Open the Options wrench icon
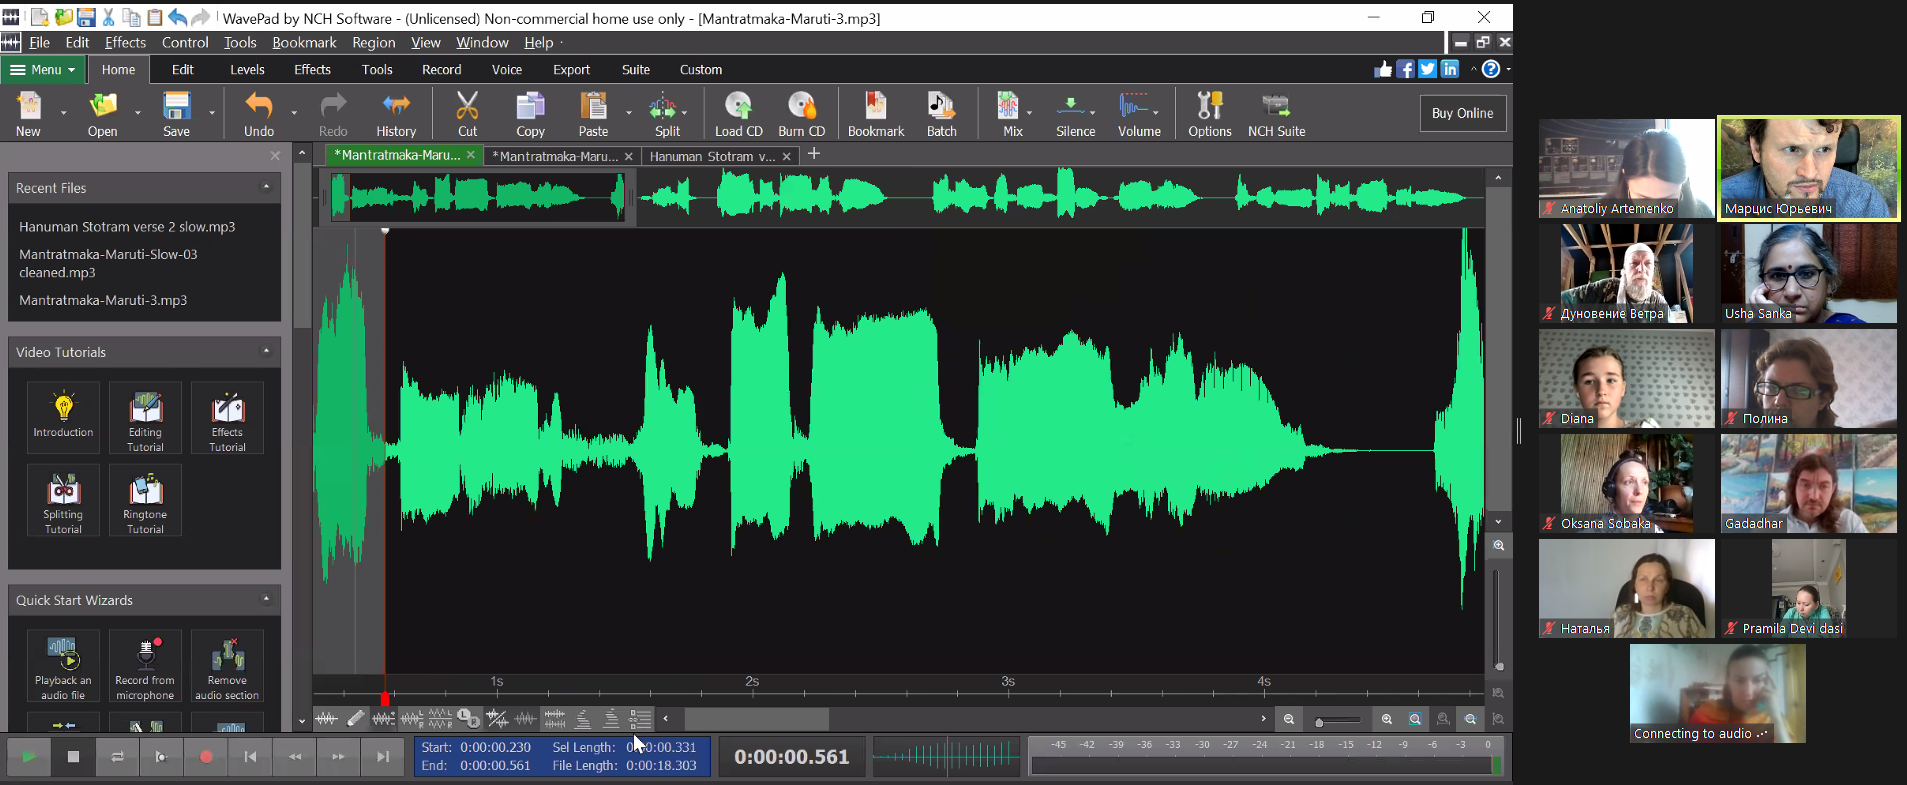This screenshot has width=1907, height=785. pos(1209,106)
